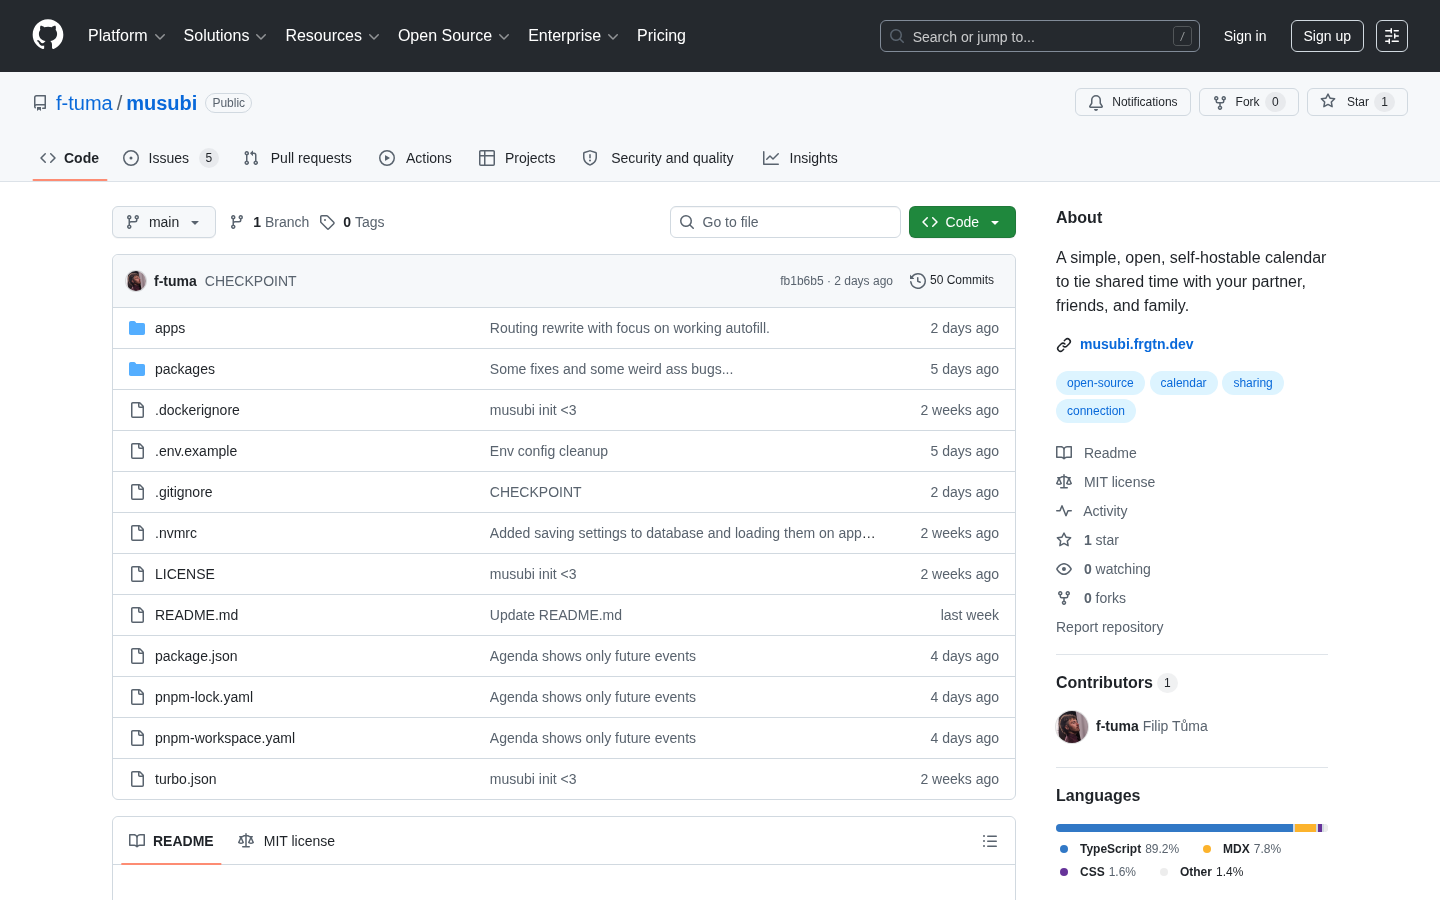The height and width of the screenshot is (900, 1440).
Task: Click the Sign up button
Action: click(x=1327, y=36)
